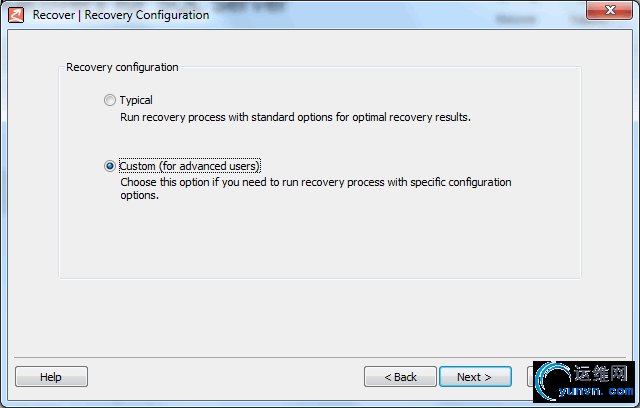This screenshot has height=408, width=640.
Task: Click the blue swirl watermark logo
Action: pos(553,381)
